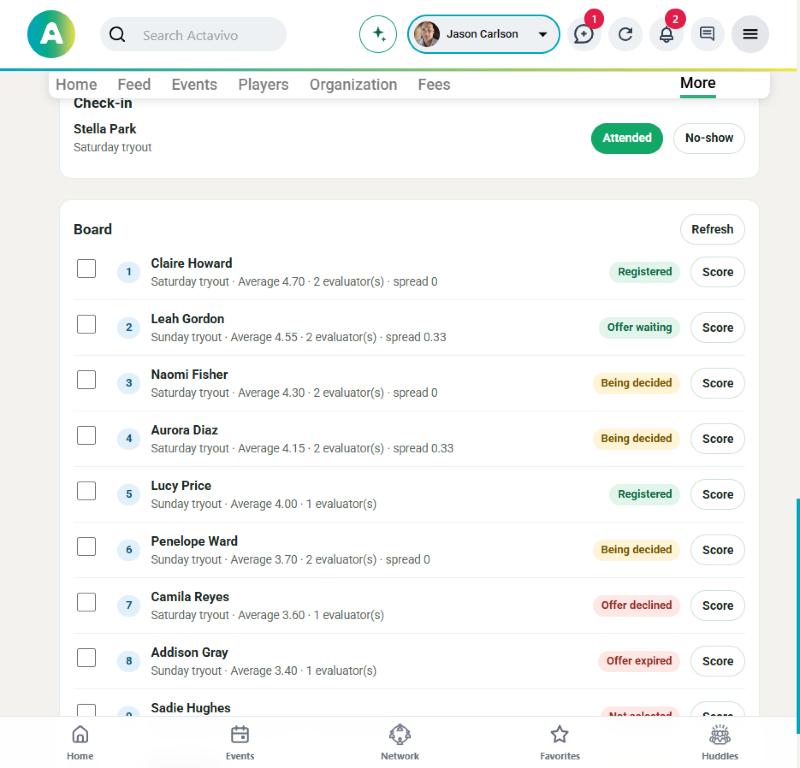The width and height of the screenshot is (800, 768).
Task: Open the Players tab
Action: click(x=263, y=84)
